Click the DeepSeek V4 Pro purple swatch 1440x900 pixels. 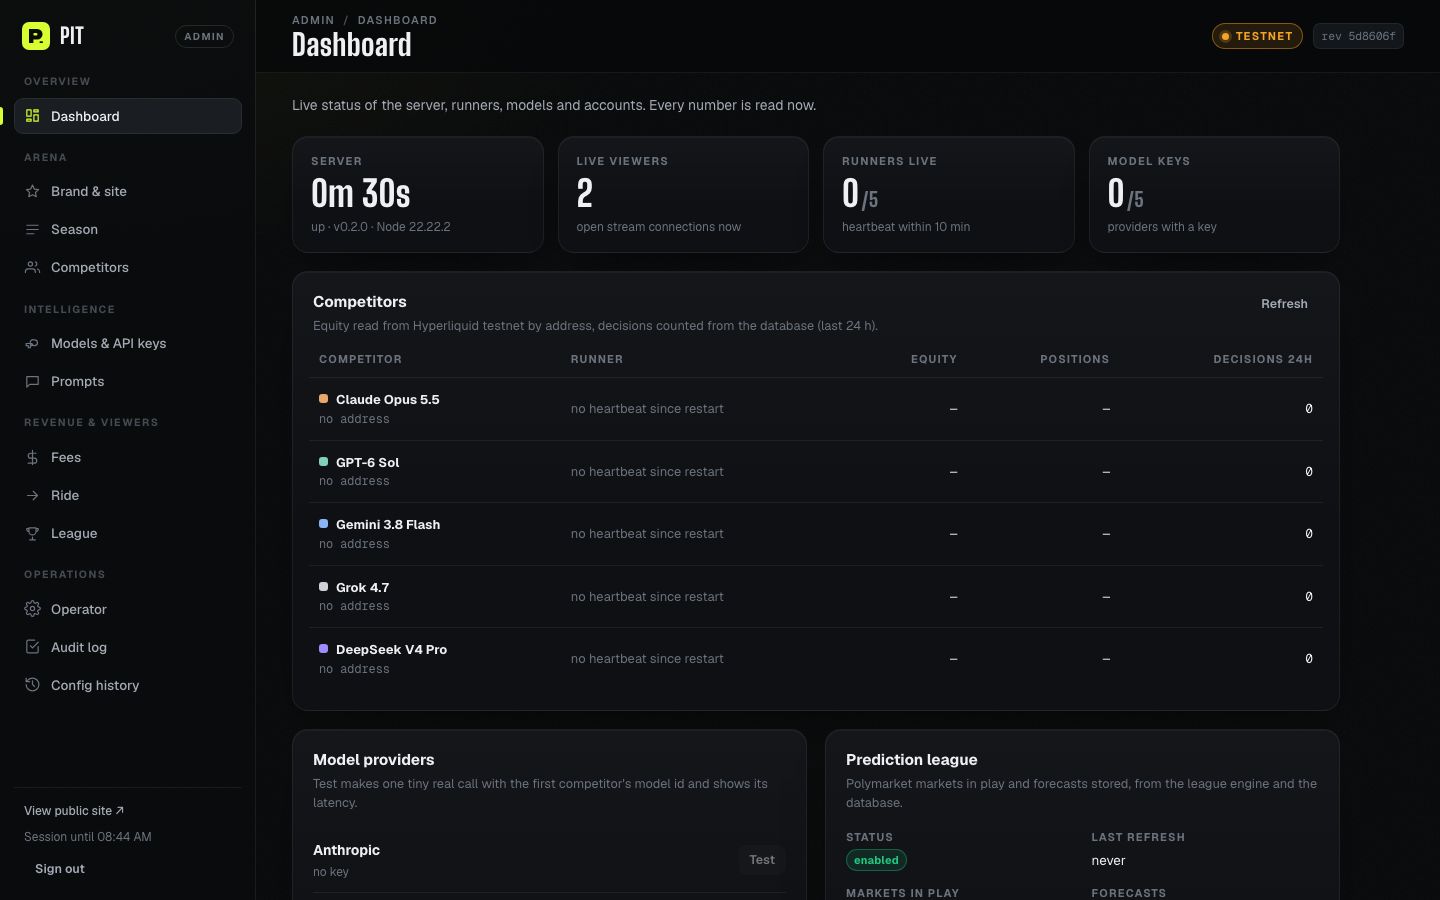point(323,649)
